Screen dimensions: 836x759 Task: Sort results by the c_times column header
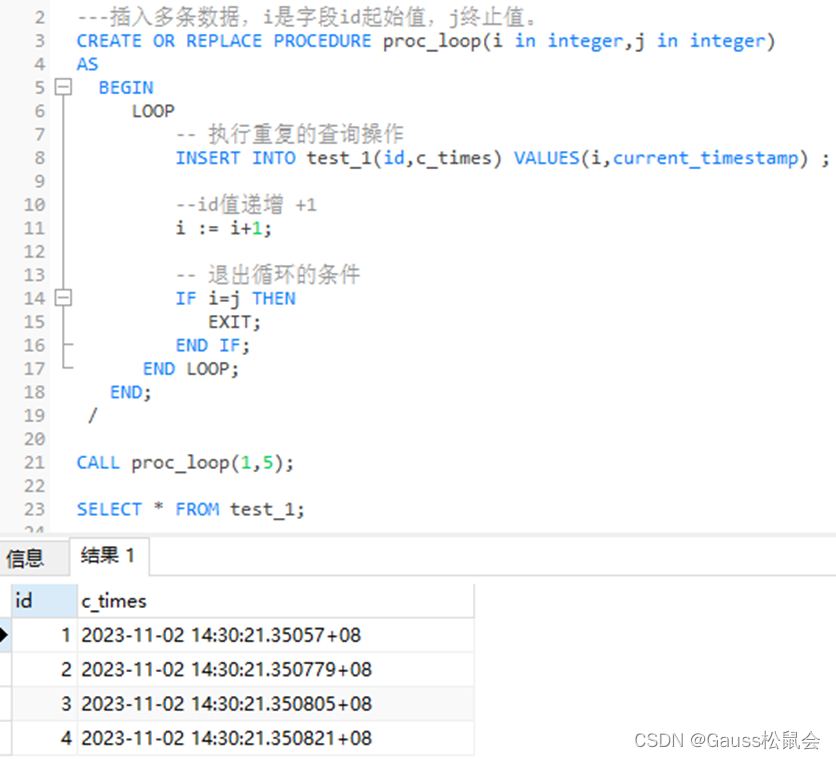click(x=114, y=600)
